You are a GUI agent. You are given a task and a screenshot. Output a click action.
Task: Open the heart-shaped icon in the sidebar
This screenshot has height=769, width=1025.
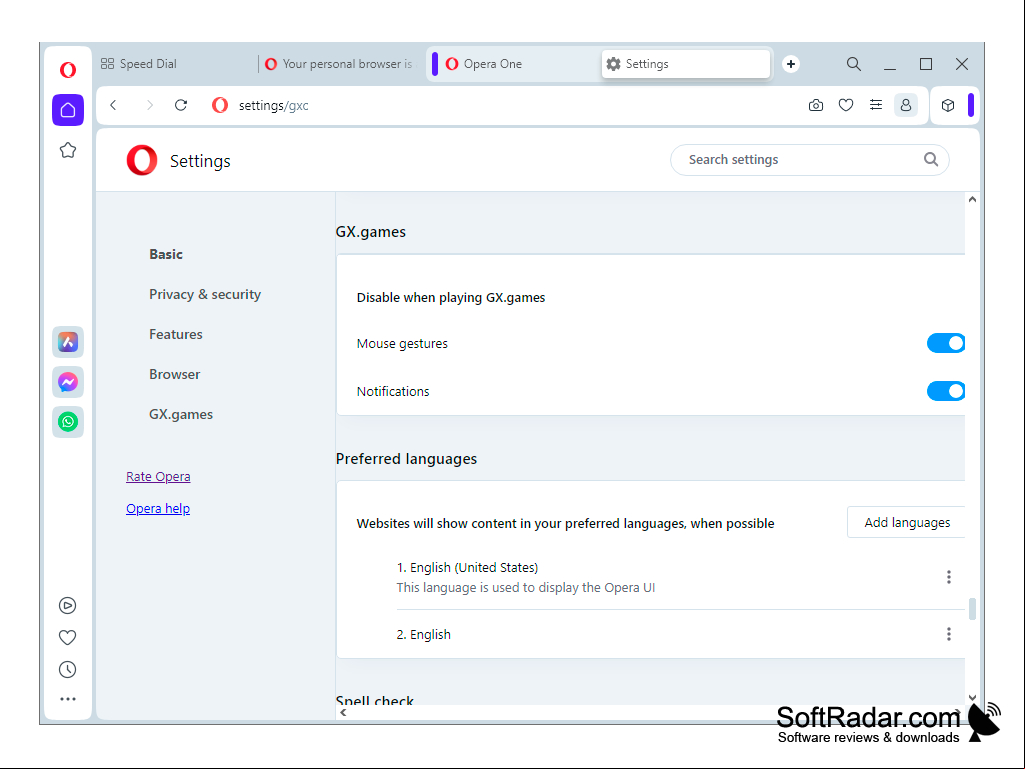(x=67, y=638)
